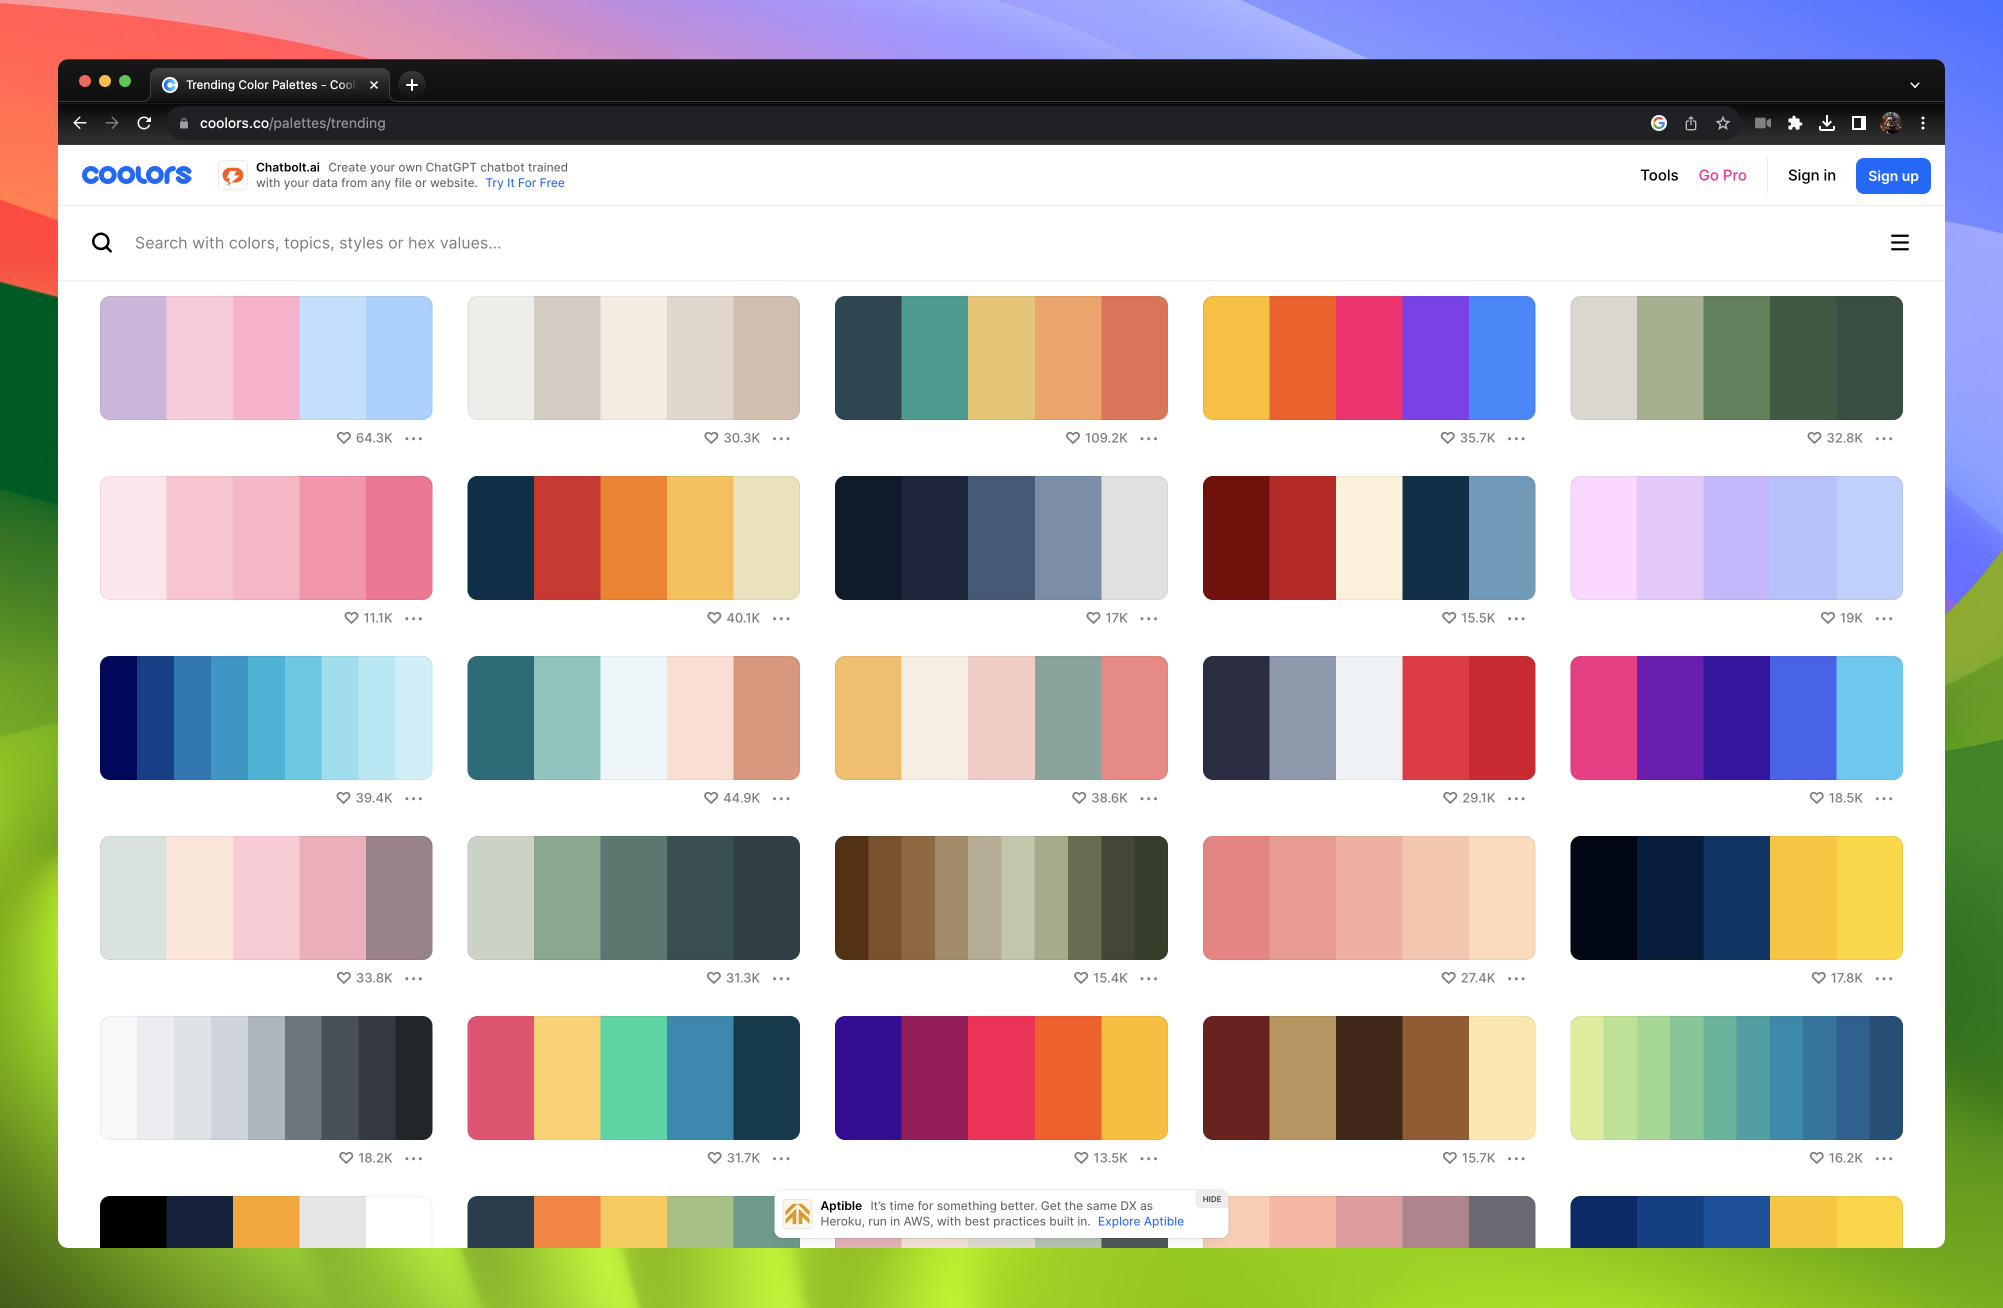Click the Coolors logo
The height and width of the screenshot is (1308, 2003).
(x=136, y=174)
